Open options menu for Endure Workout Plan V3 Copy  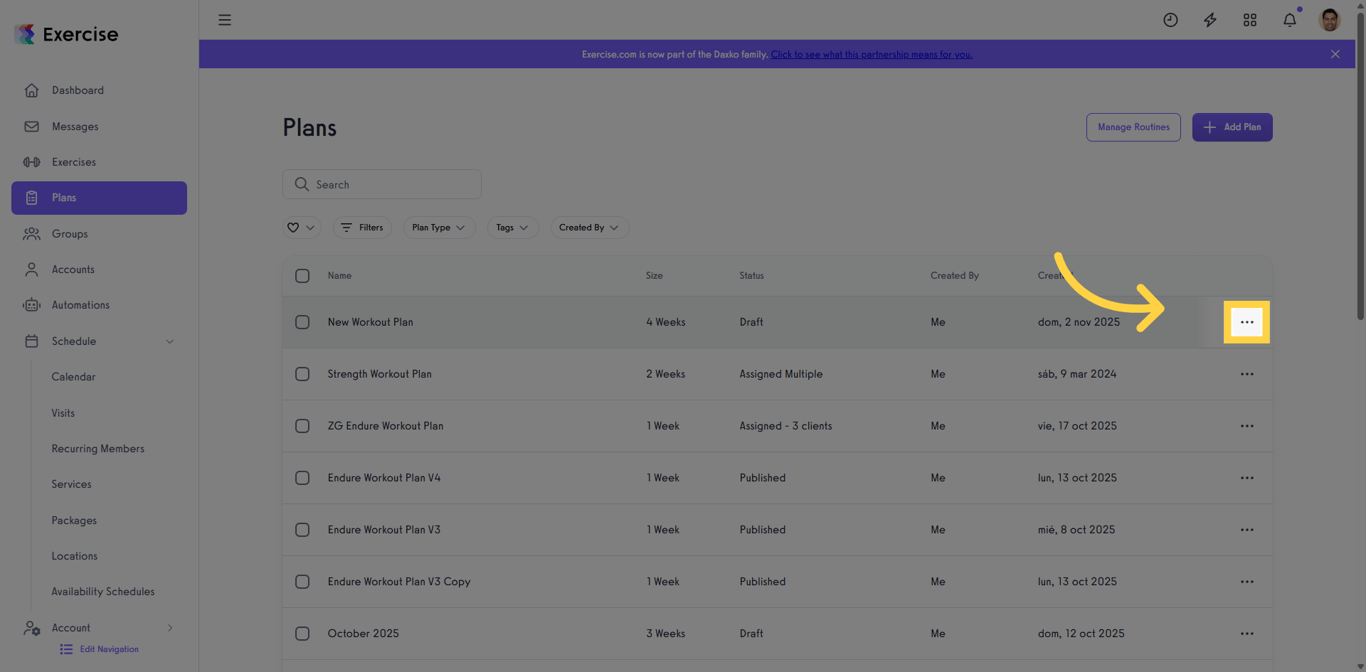(1247, 582)
